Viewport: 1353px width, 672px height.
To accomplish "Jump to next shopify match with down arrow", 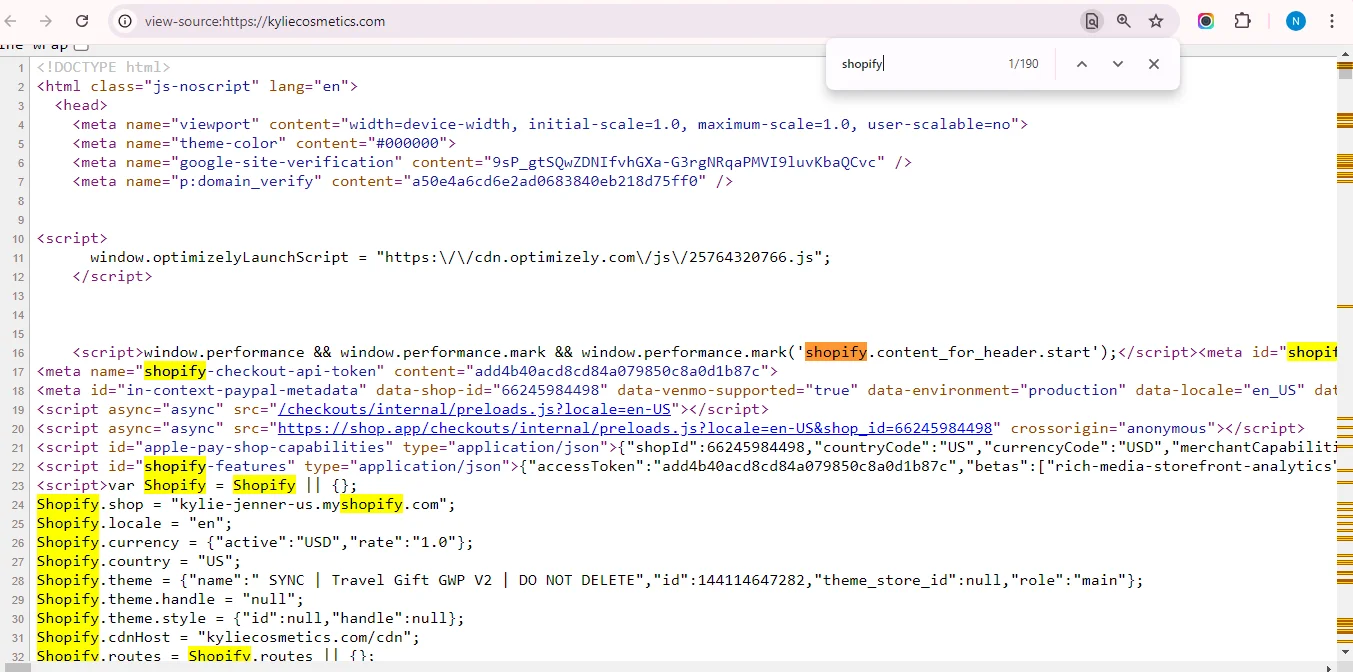I will [x=1117, y=63].
